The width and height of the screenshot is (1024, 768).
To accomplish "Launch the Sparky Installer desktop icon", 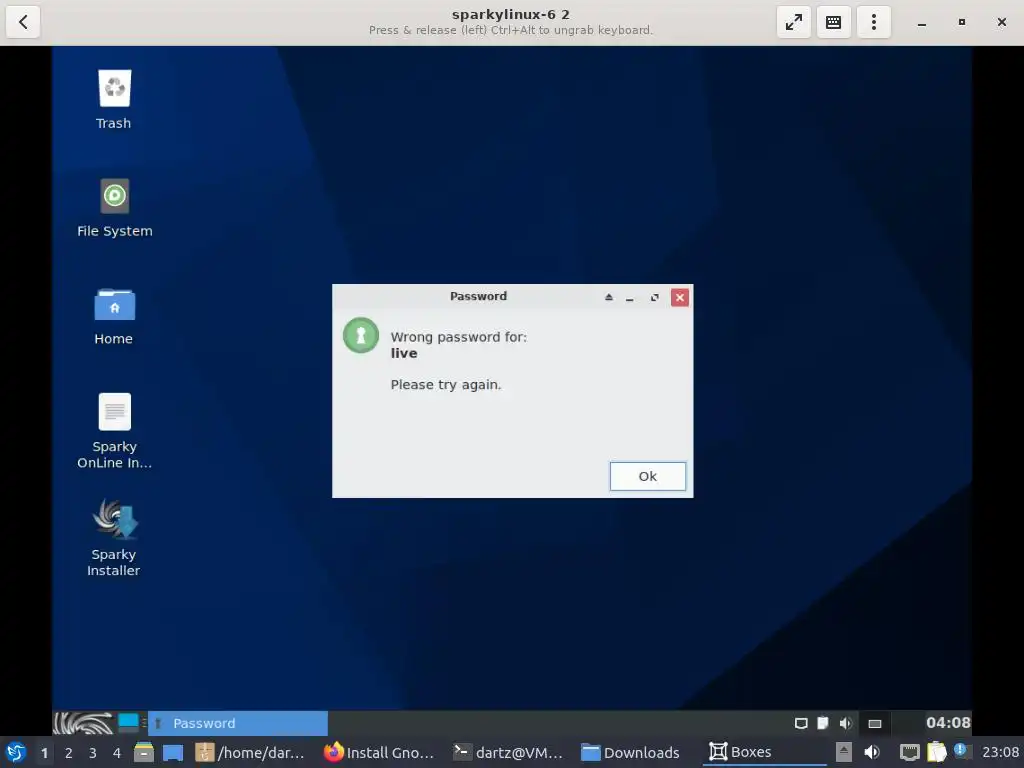I will point(114,538).
